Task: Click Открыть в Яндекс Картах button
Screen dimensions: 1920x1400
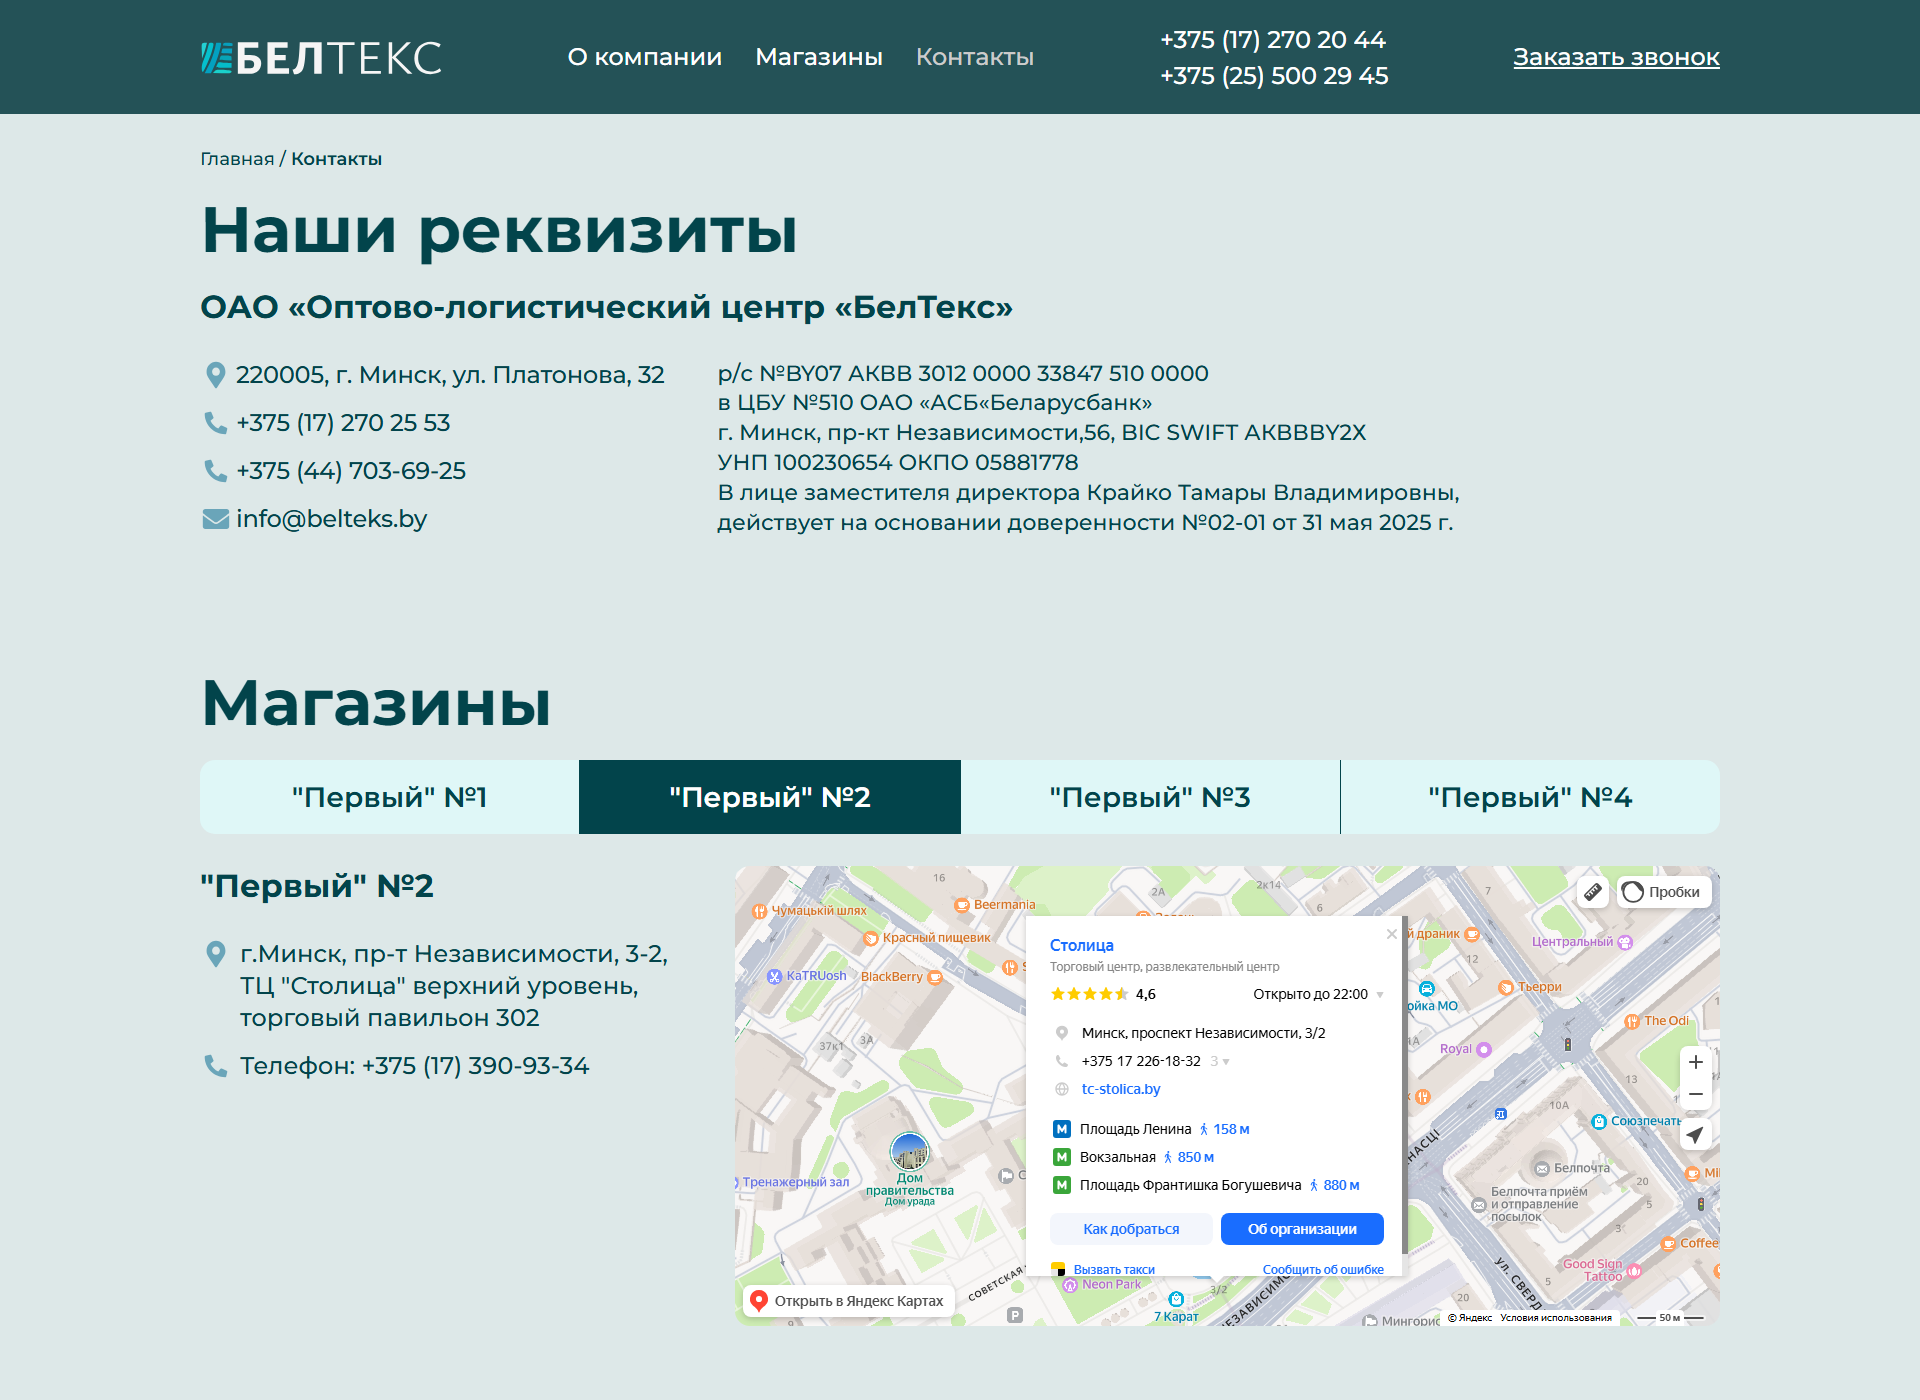Action: 849,1301
